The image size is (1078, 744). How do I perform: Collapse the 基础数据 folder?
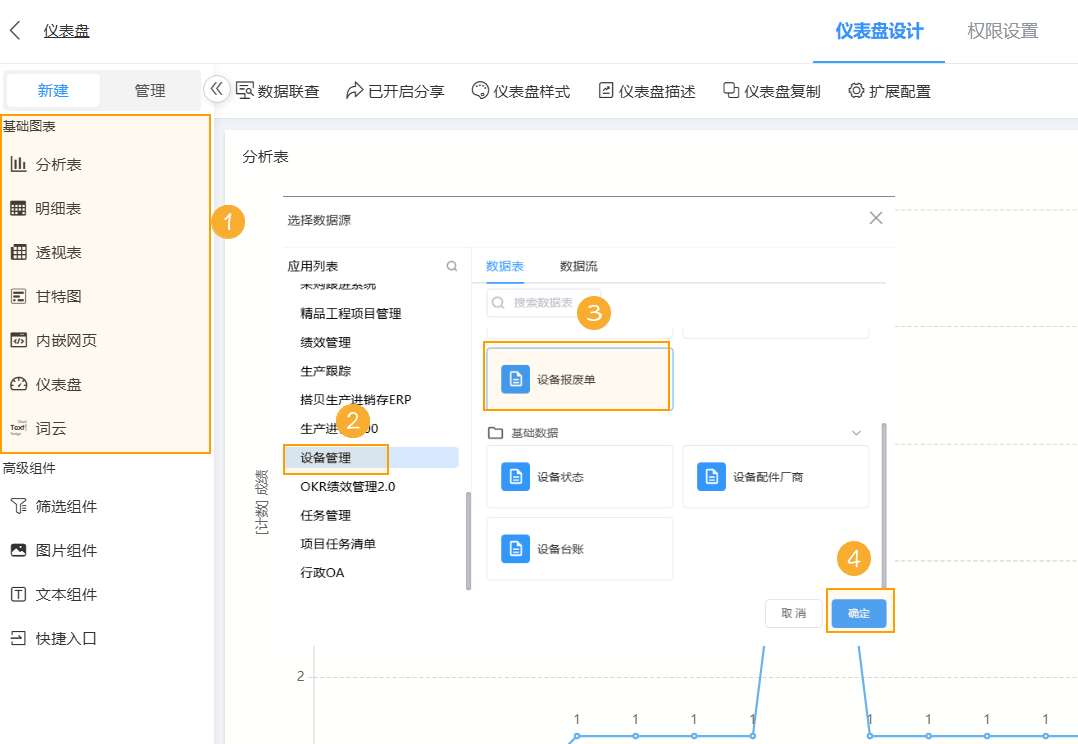point(855,432)
